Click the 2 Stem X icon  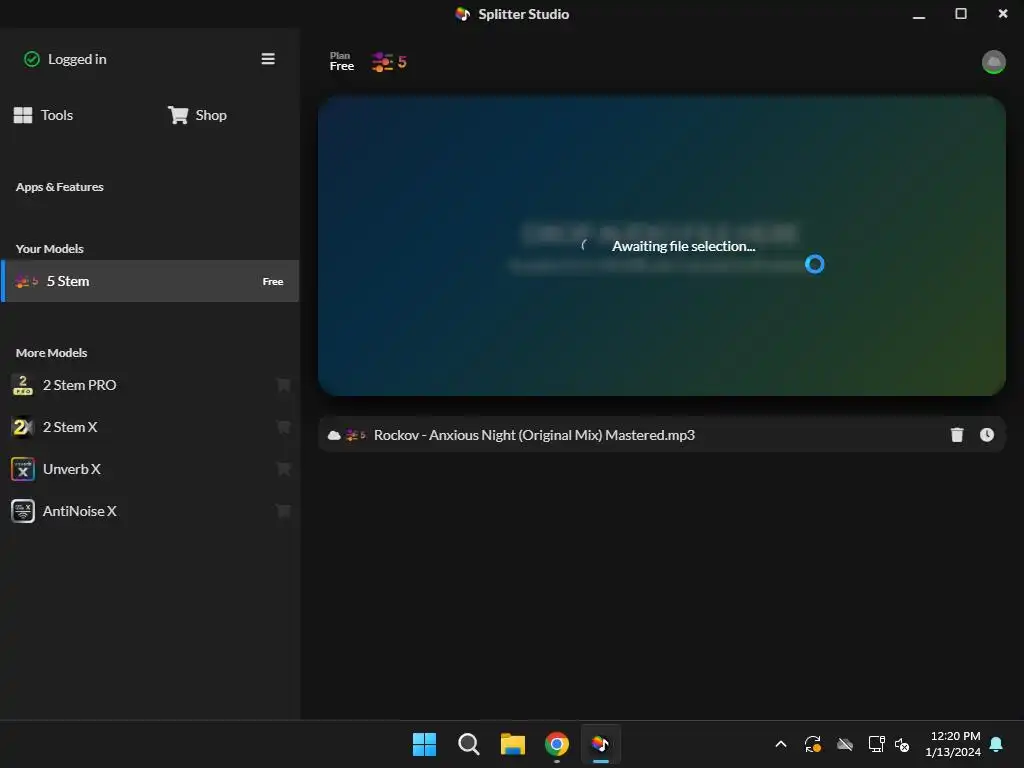click(x=23, y=427)
